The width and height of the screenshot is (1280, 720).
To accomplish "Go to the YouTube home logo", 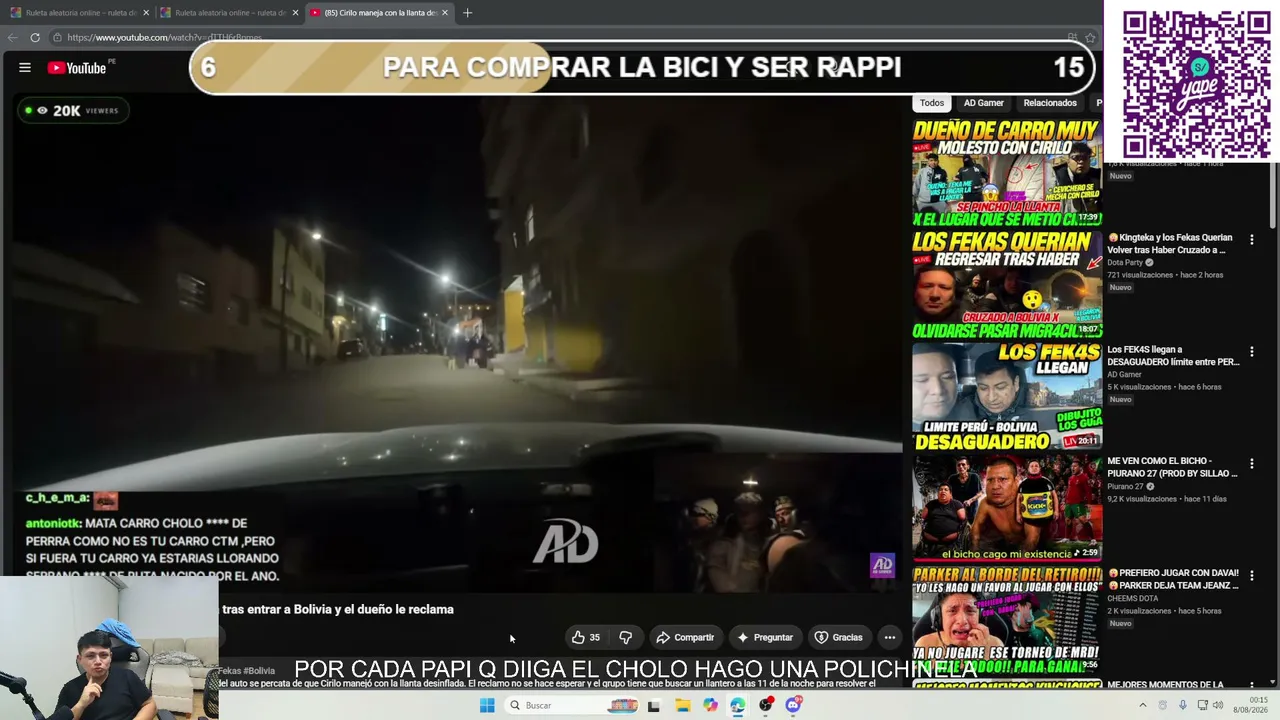I will click(x=77, y=68).
